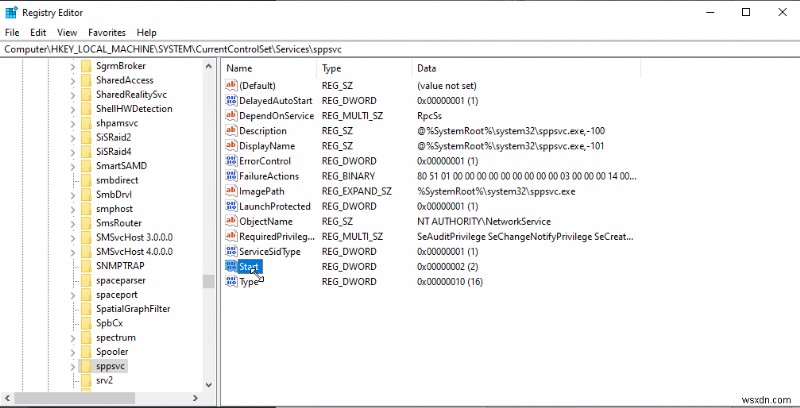The image size is (800, 408).
Task: Click the Start DWORD icon
Action: point(231,266)
